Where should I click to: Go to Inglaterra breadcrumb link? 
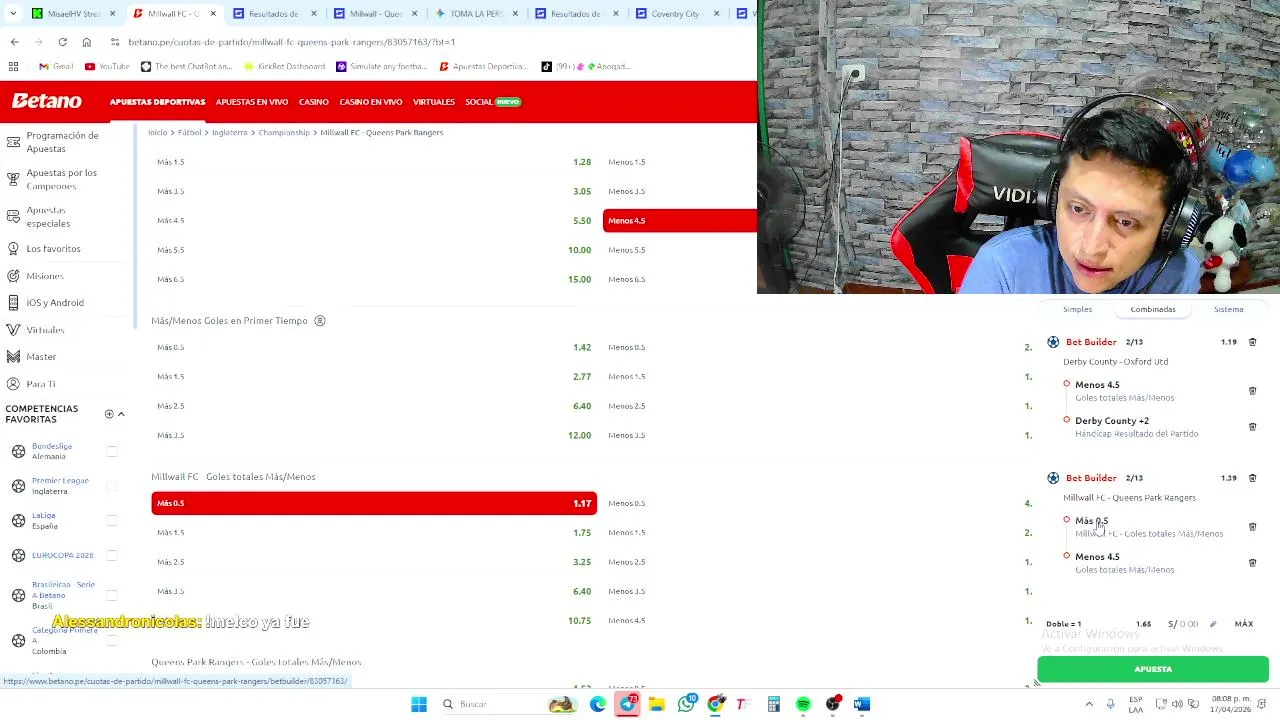tap(229, 132)
